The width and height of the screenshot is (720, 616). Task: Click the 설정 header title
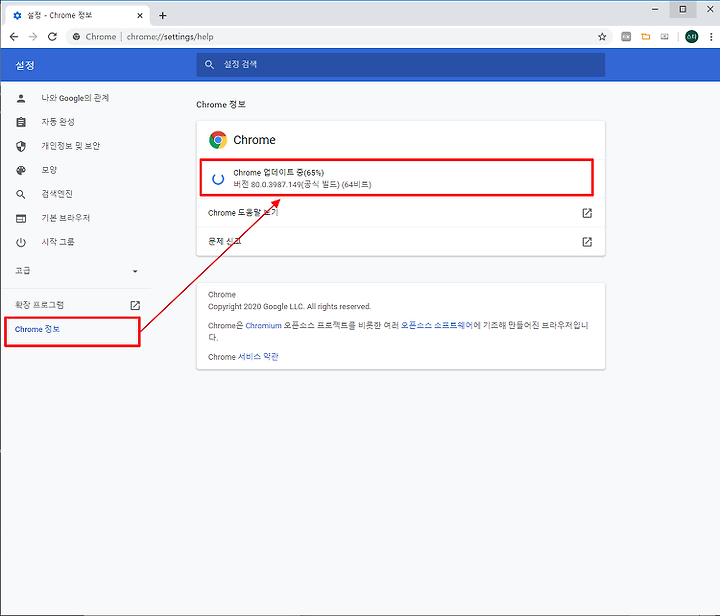(25, 65)
